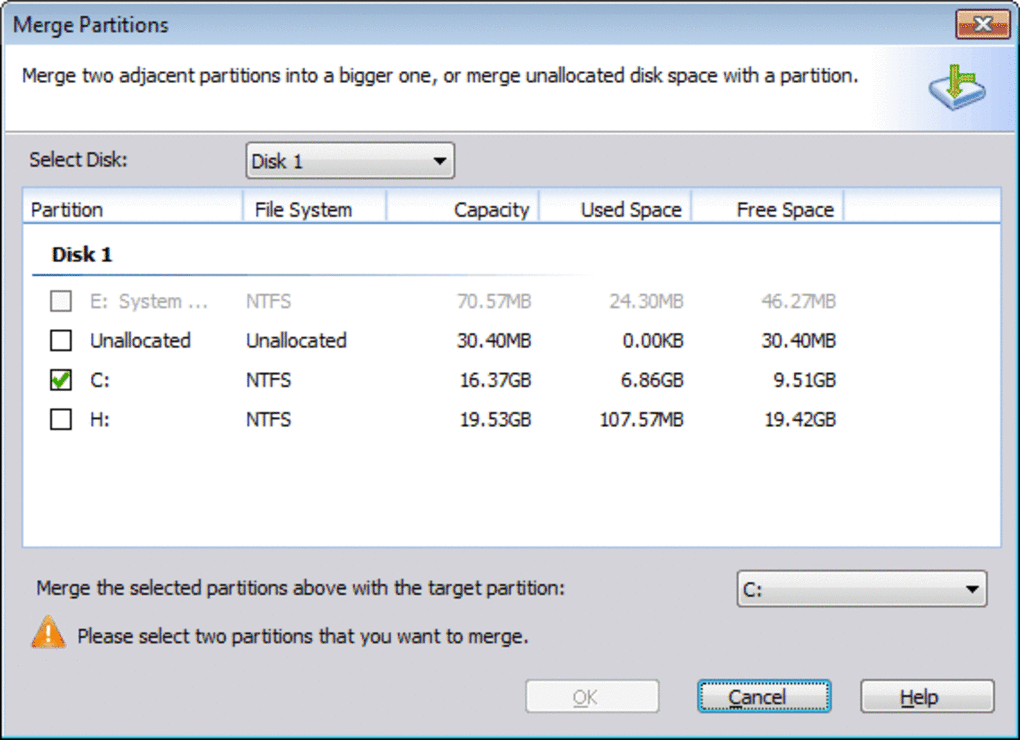Close the Merge Partitions dialog

[981, 24]
